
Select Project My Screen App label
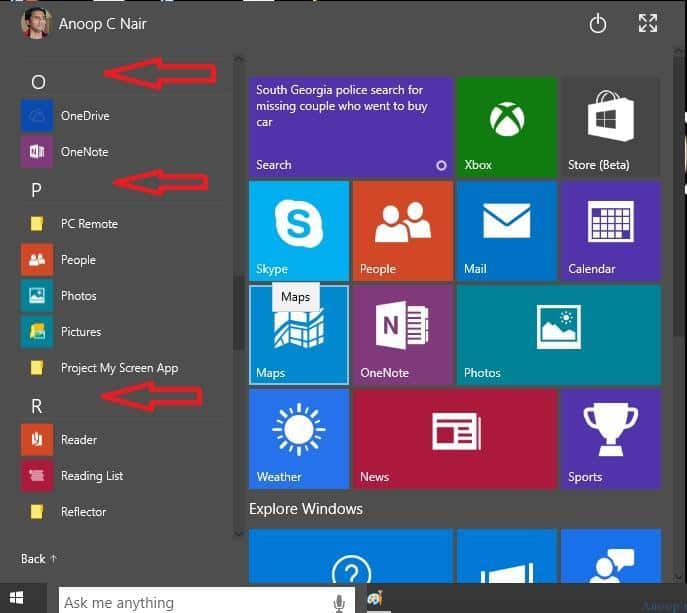click(x=120, y=368)
